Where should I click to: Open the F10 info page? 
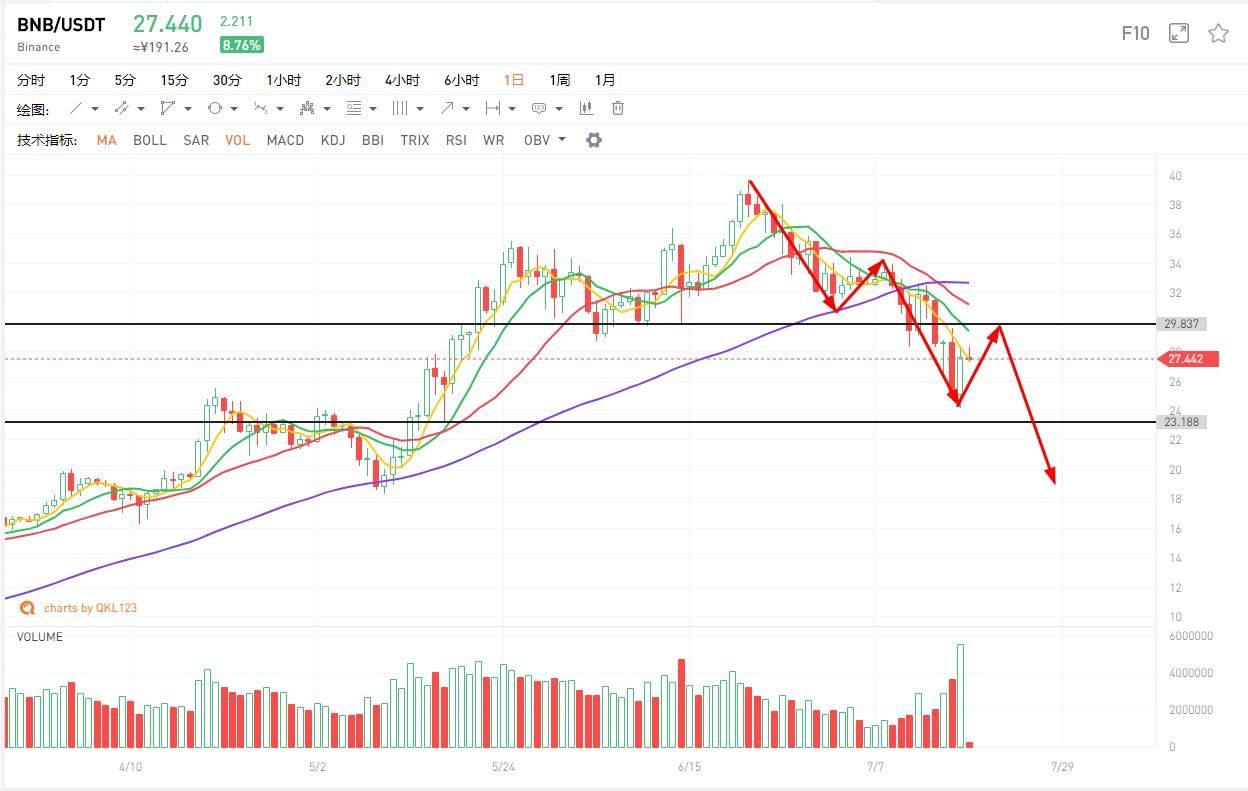click(1135, 33)
